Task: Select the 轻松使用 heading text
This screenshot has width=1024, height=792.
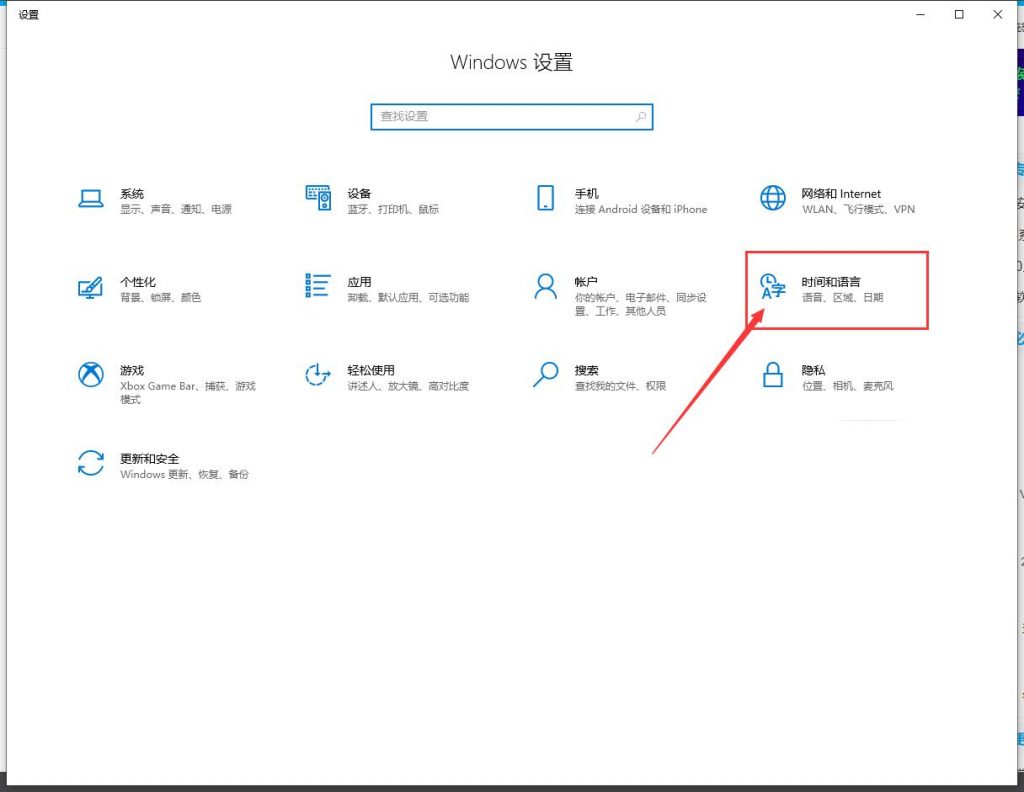Action: click(x=371, y=370)
